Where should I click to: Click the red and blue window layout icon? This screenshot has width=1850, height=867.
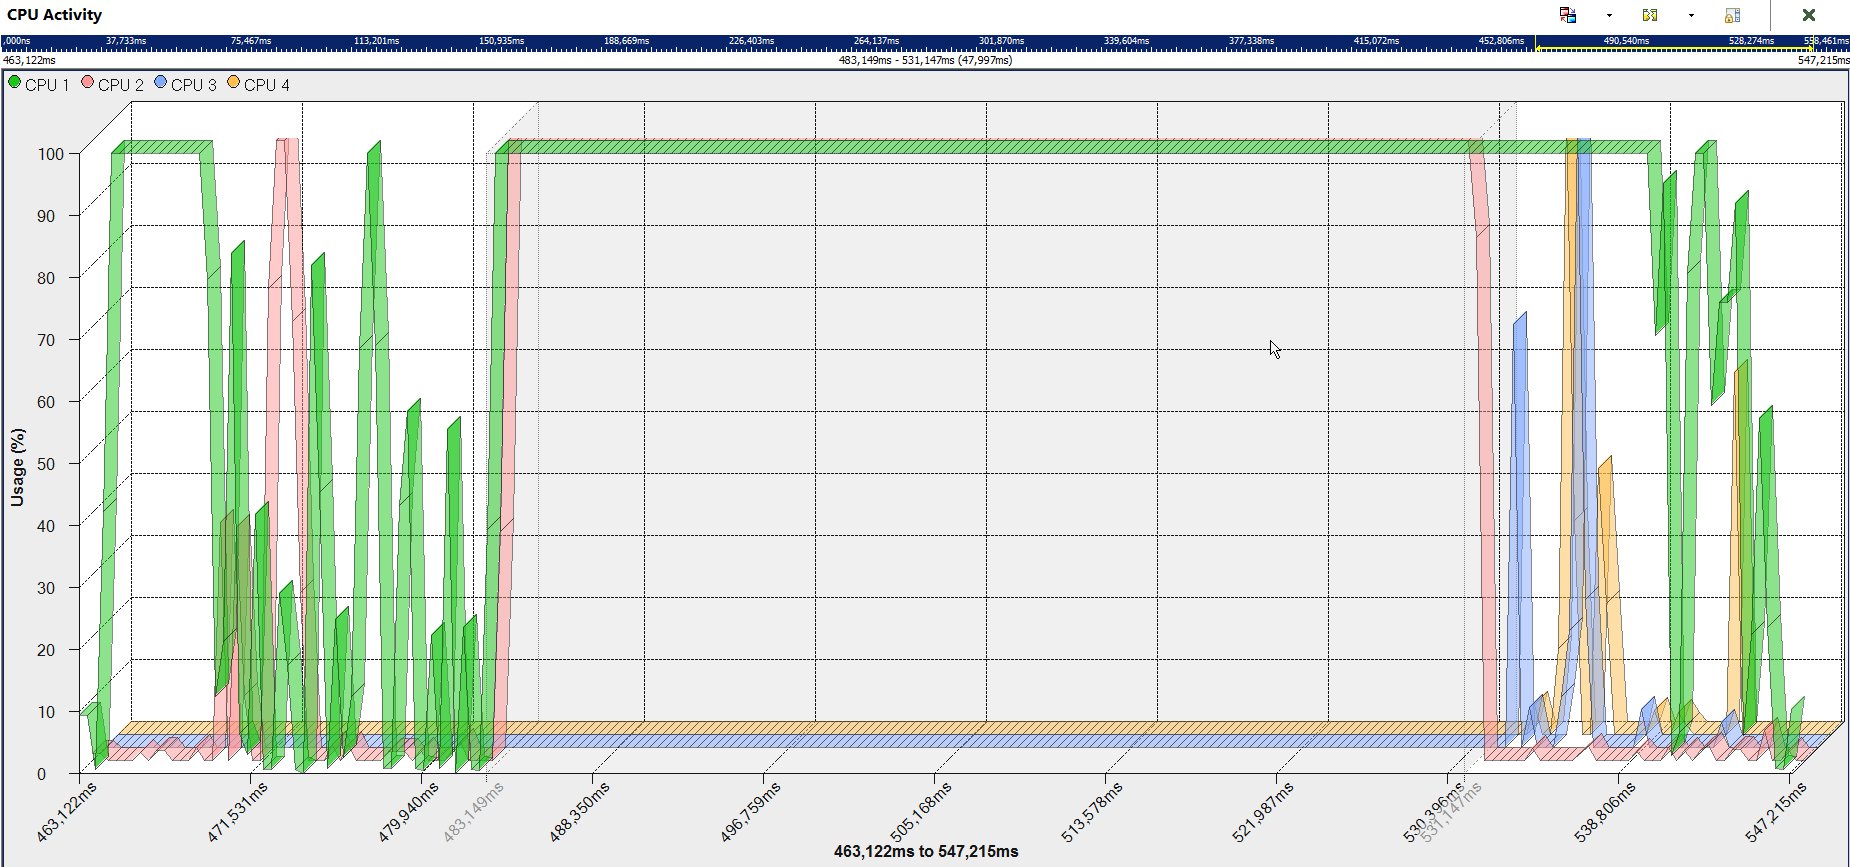click(x=1568, y=15)
